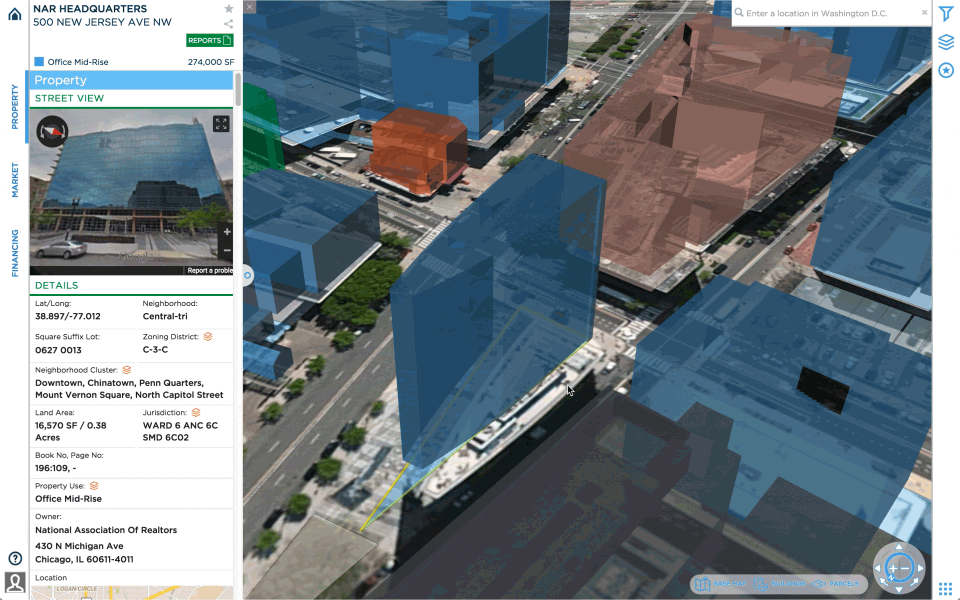
Task: Select the Street View section heading
Action: click(69, 98)
